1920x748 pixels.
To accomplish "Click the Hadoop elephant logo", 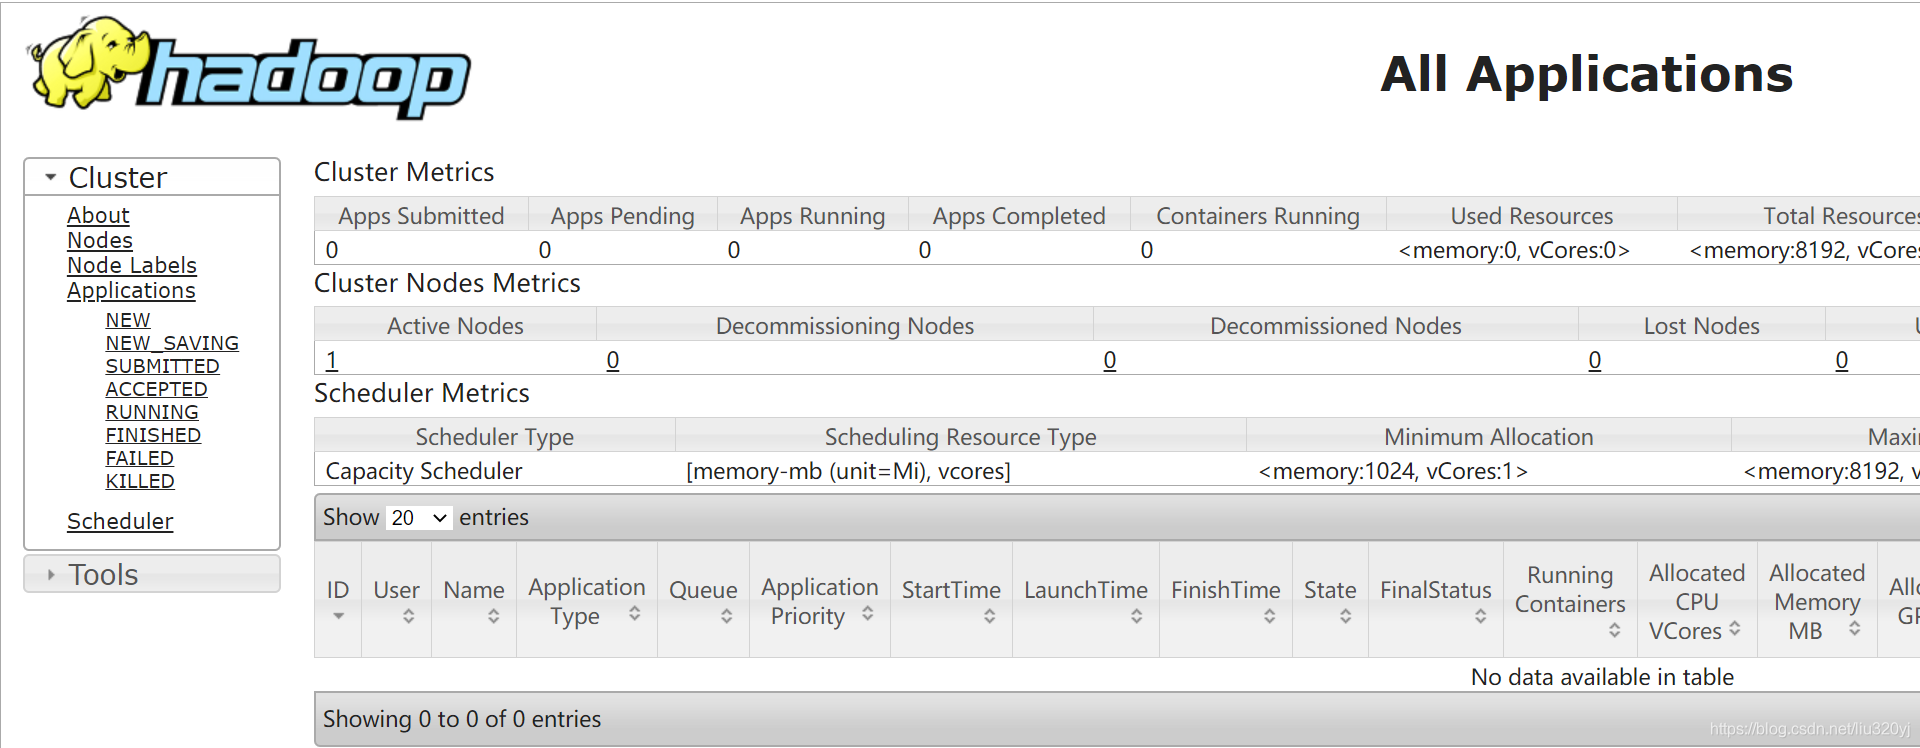I will click(250, 68).
